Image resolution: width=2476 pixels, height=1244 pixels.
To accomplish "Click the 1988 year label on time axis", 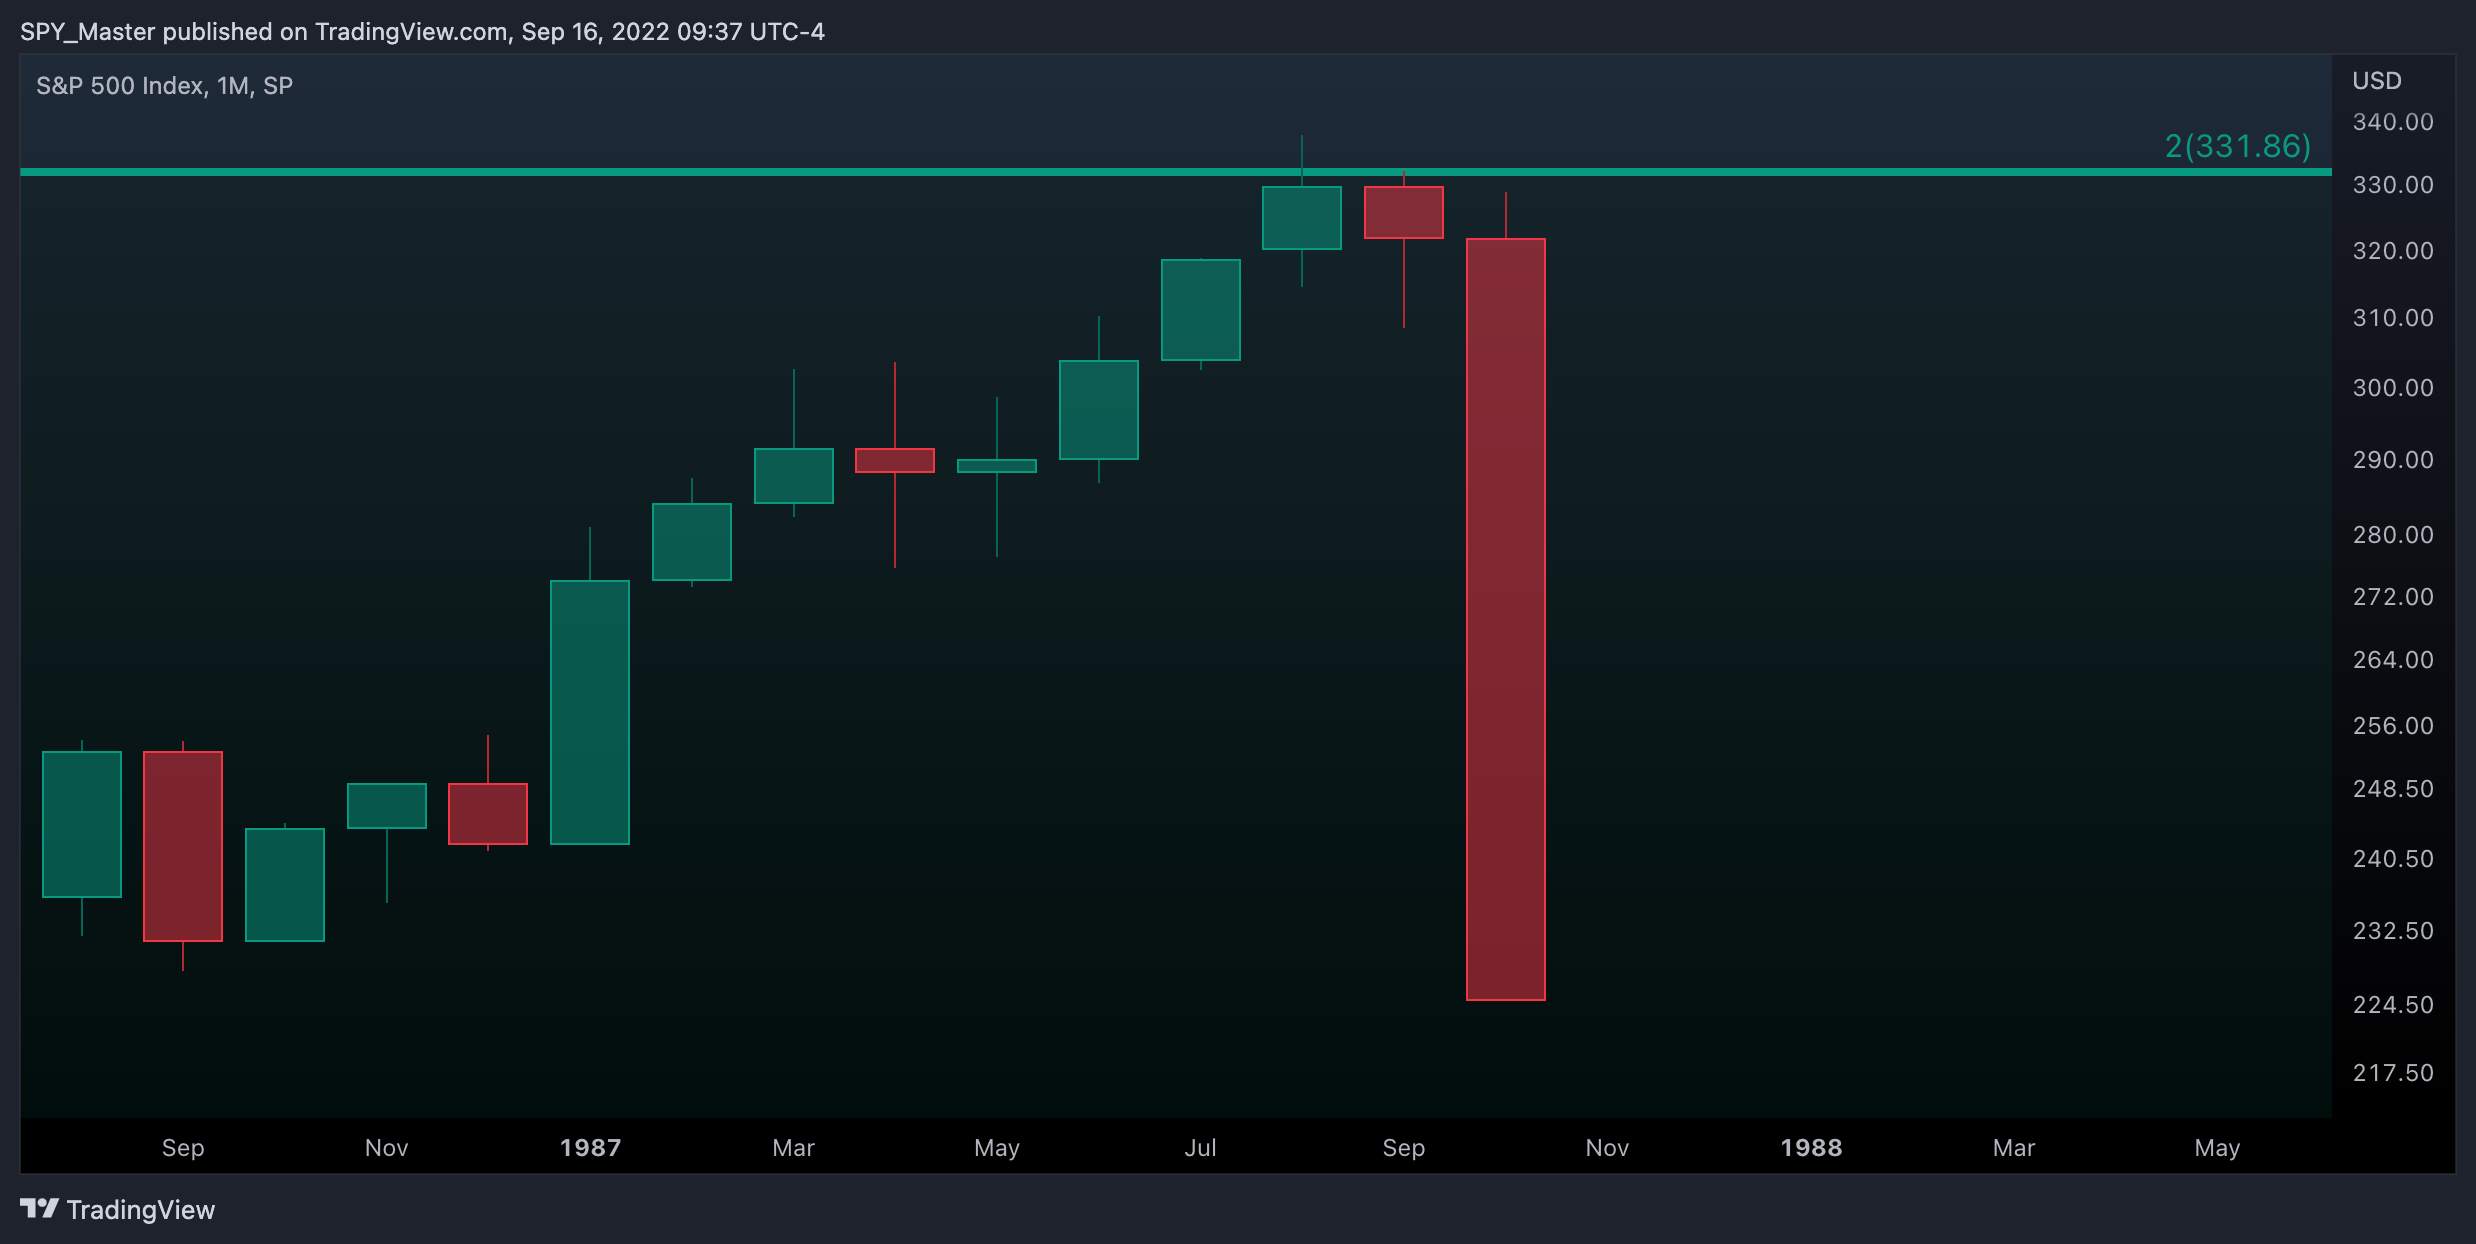I will tap(1811, 1148).
